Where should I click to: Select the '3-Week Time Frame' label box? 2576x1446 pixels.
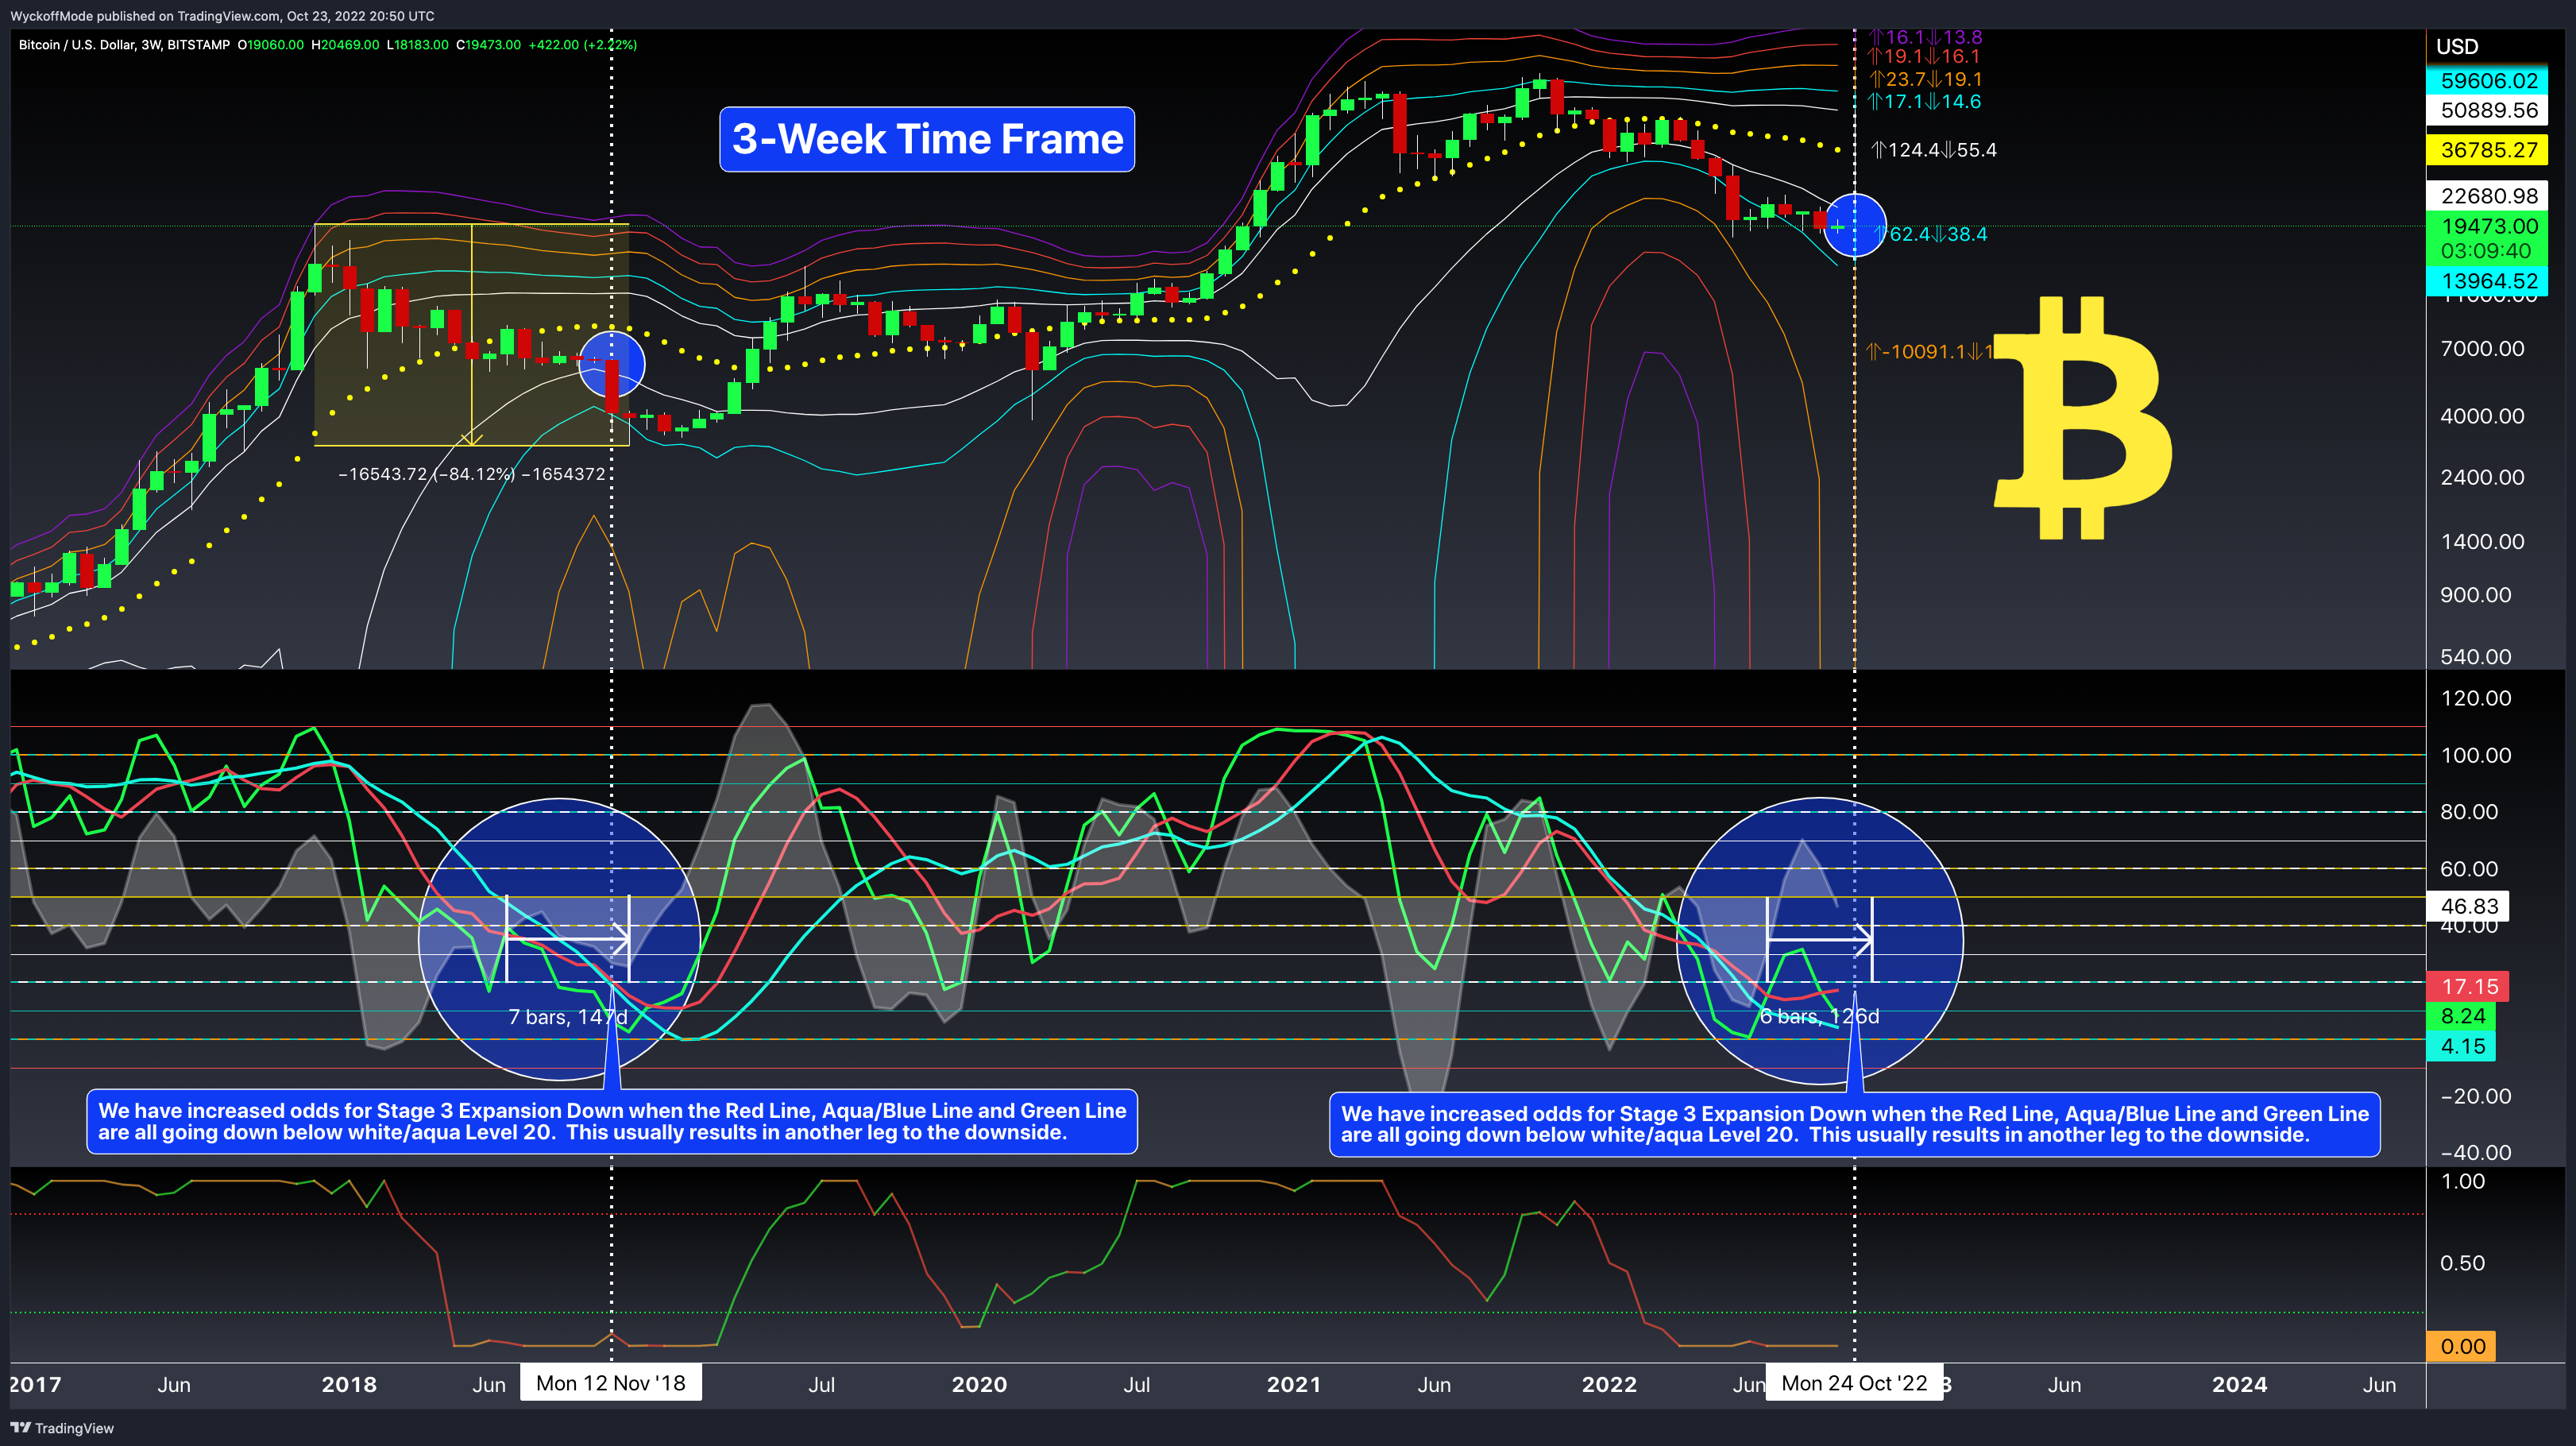point(927,139)
